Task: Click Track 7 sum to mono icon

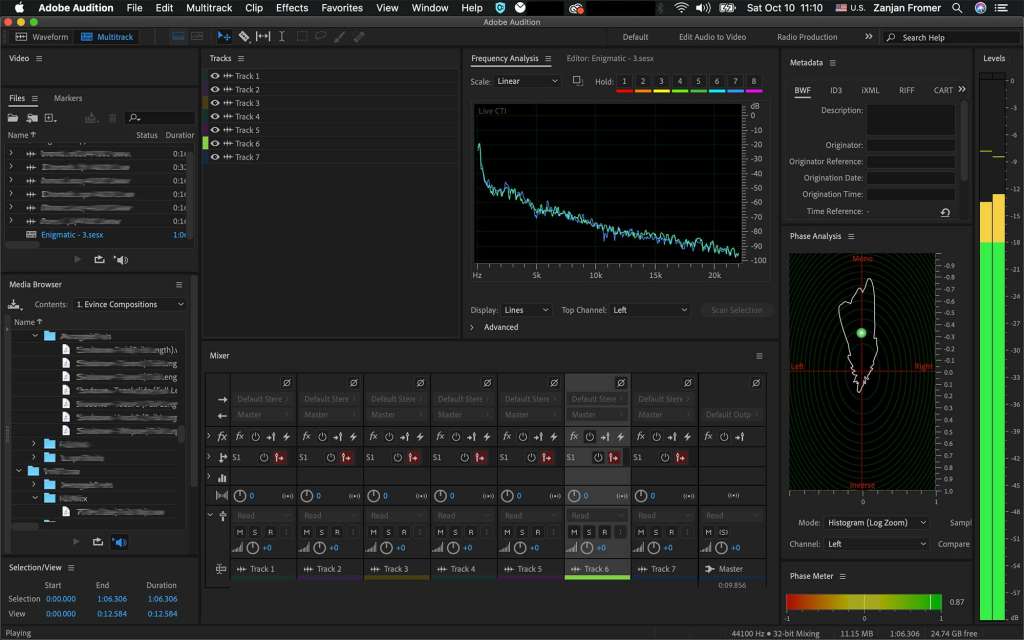Action: coord(689,496)
